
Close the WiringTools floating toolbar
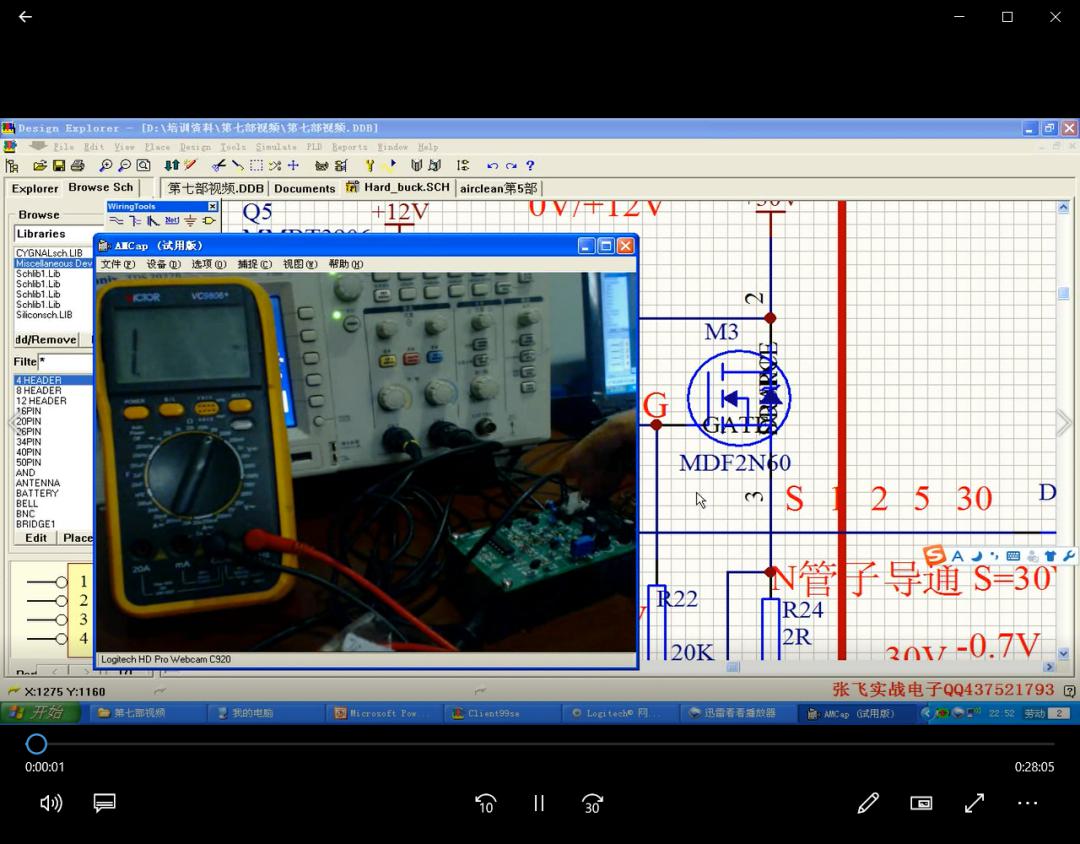[213, 207]
